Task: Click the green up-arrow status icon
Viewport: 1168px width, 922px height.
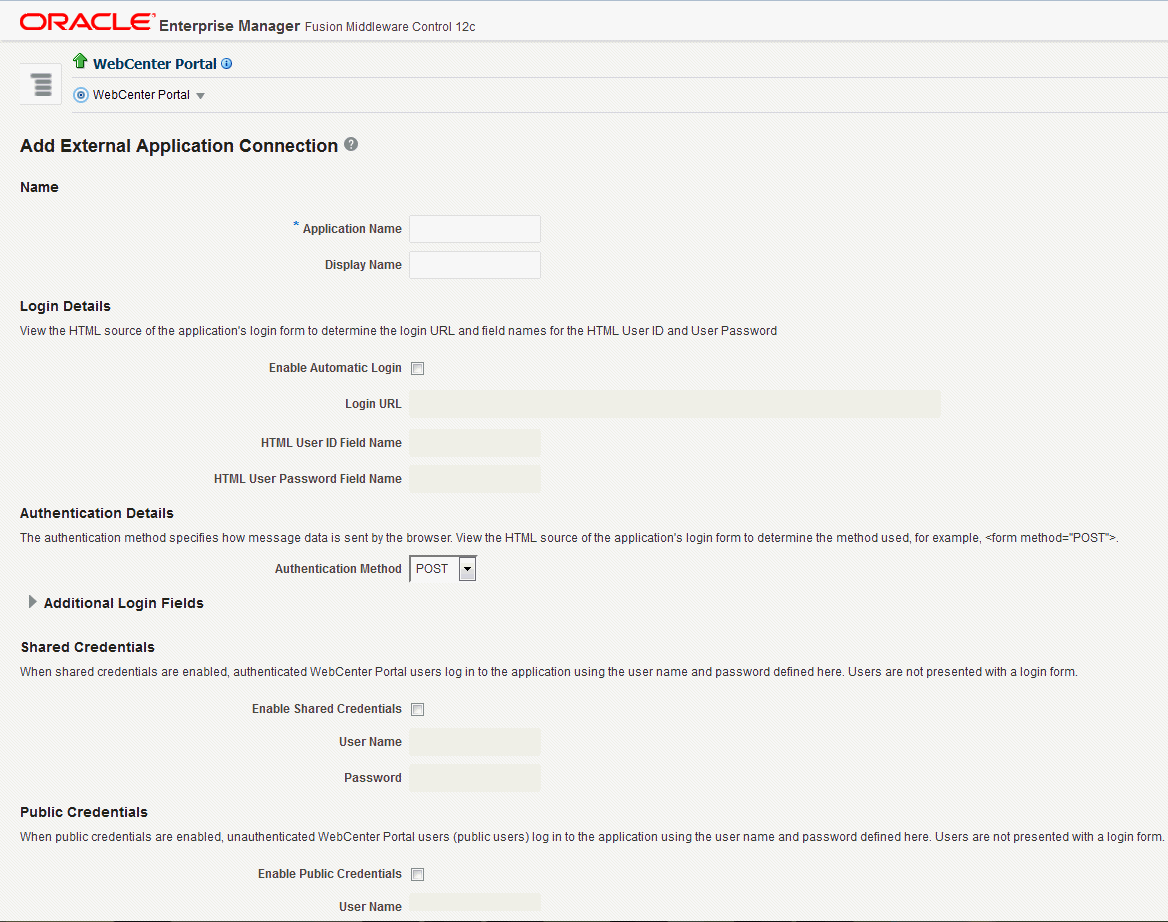Action: point(81,62)
